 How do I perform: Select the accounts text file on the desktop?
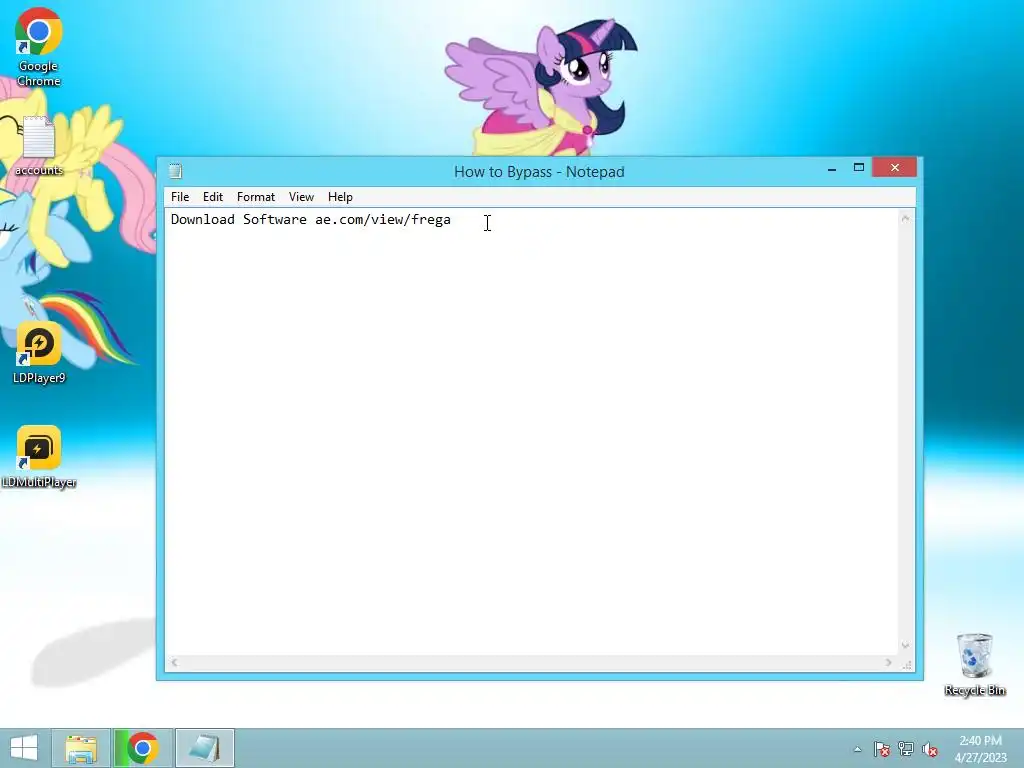point(39,146)
